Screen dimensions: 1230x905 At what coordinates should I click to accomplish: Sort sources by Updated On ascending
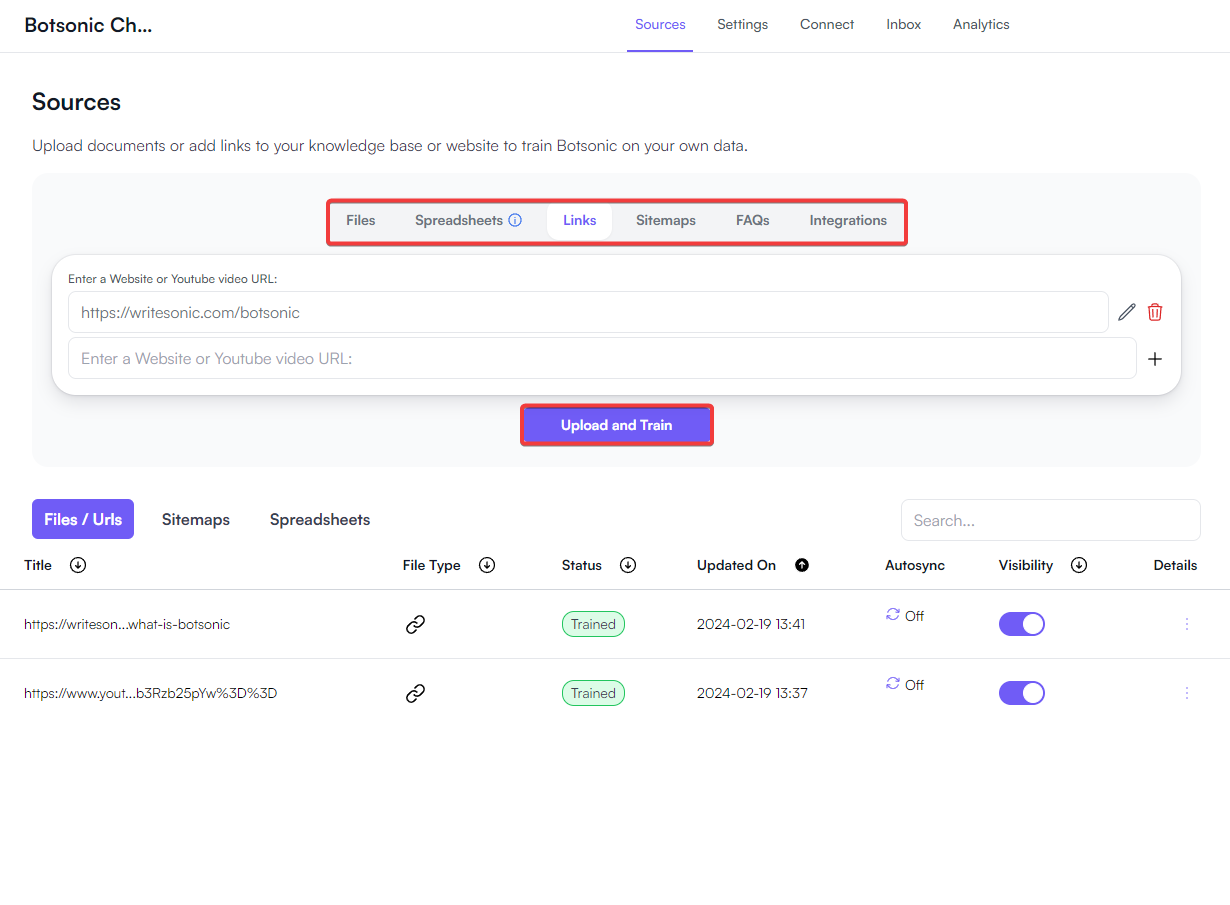coord(802,565)
